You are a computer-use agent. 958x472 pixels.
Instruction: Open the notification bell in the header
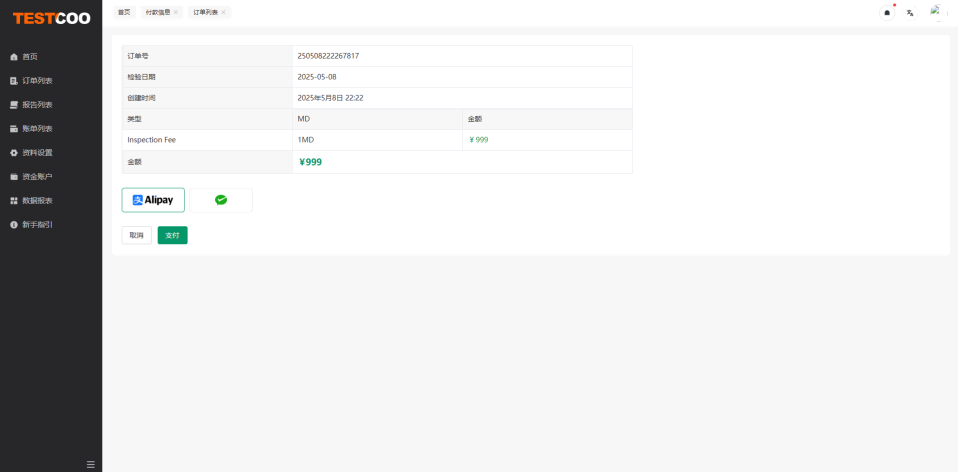coord(886,12)
